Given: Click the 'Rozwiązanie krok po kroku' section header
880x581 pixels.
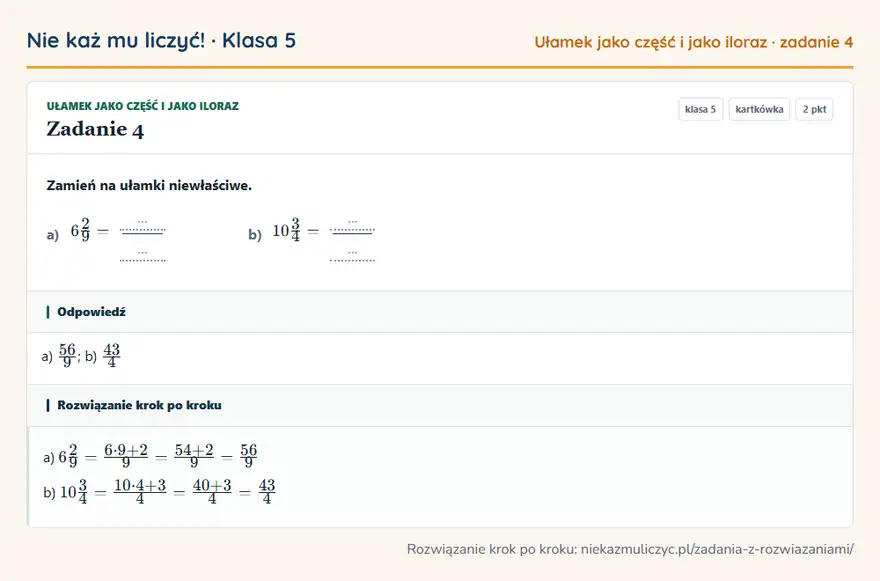Looking at the screenshot, I should (139, 405).
